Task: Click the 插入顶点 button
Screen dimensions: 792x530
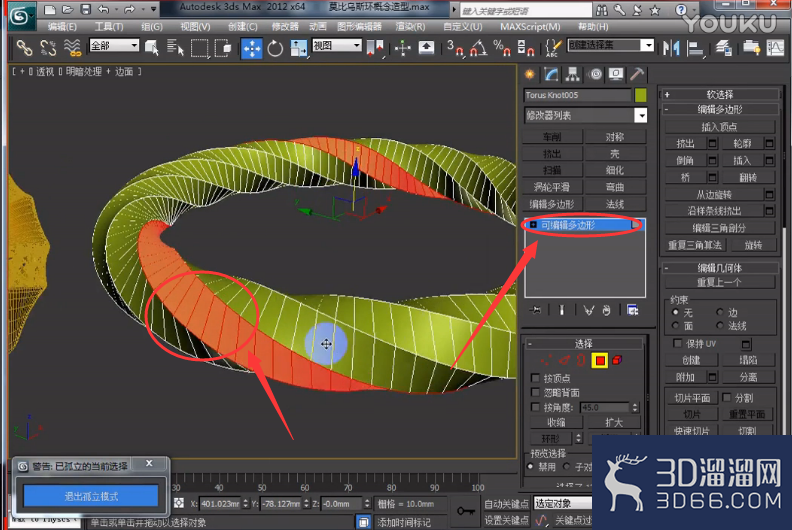Action: pyautogui.click(x=719, y=126)
